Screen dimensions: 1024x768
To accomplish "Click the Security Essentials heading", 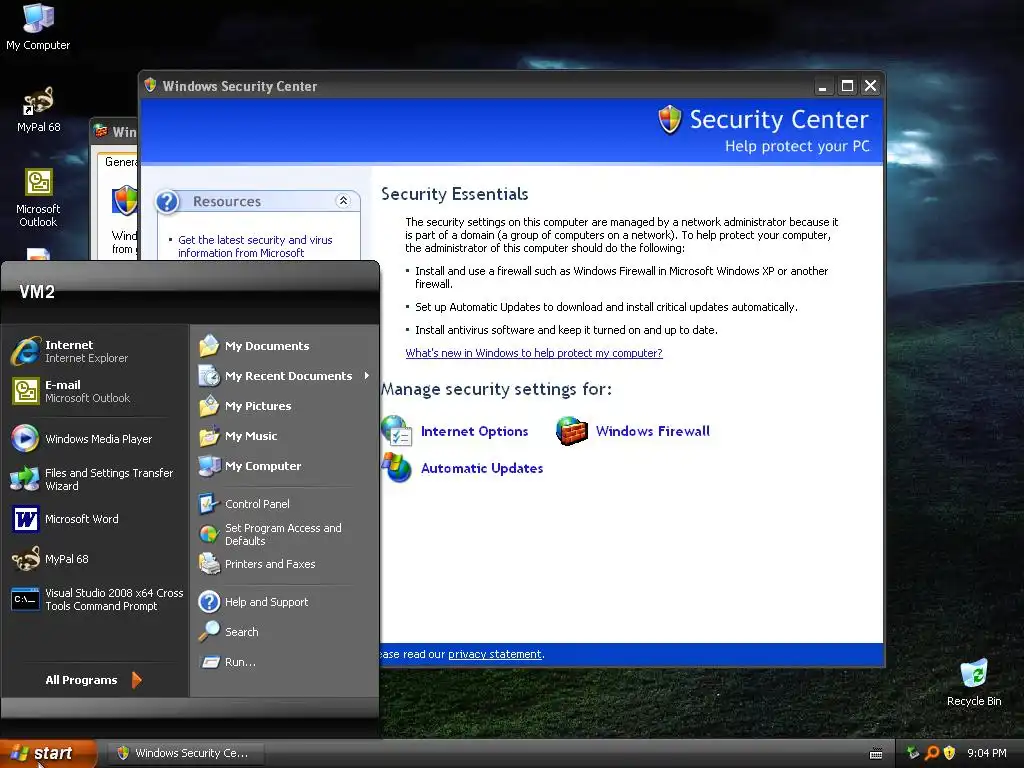I will click(455, 194).
